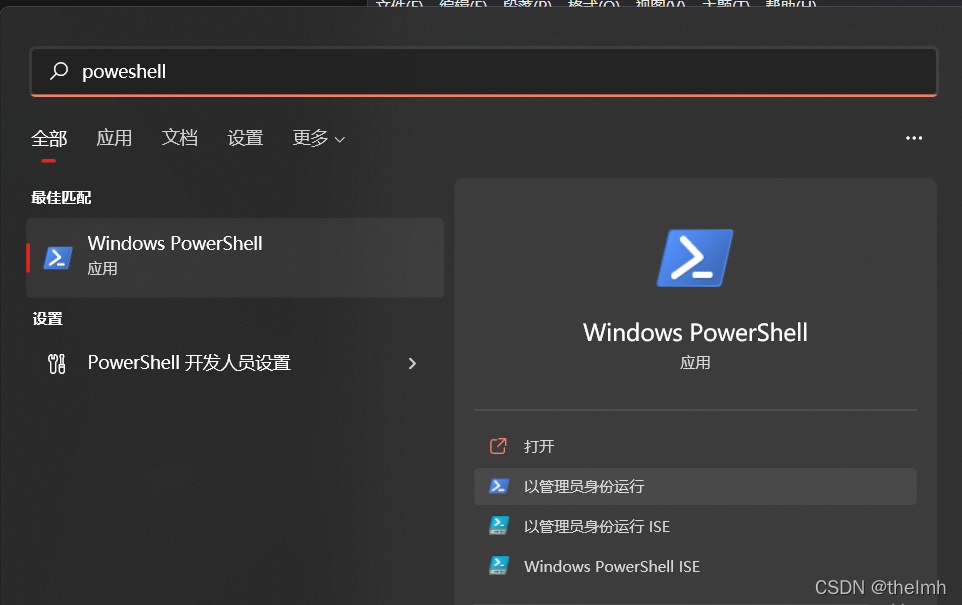
Task: Choose 以管理员身份运行
Action: click(695, 487)
